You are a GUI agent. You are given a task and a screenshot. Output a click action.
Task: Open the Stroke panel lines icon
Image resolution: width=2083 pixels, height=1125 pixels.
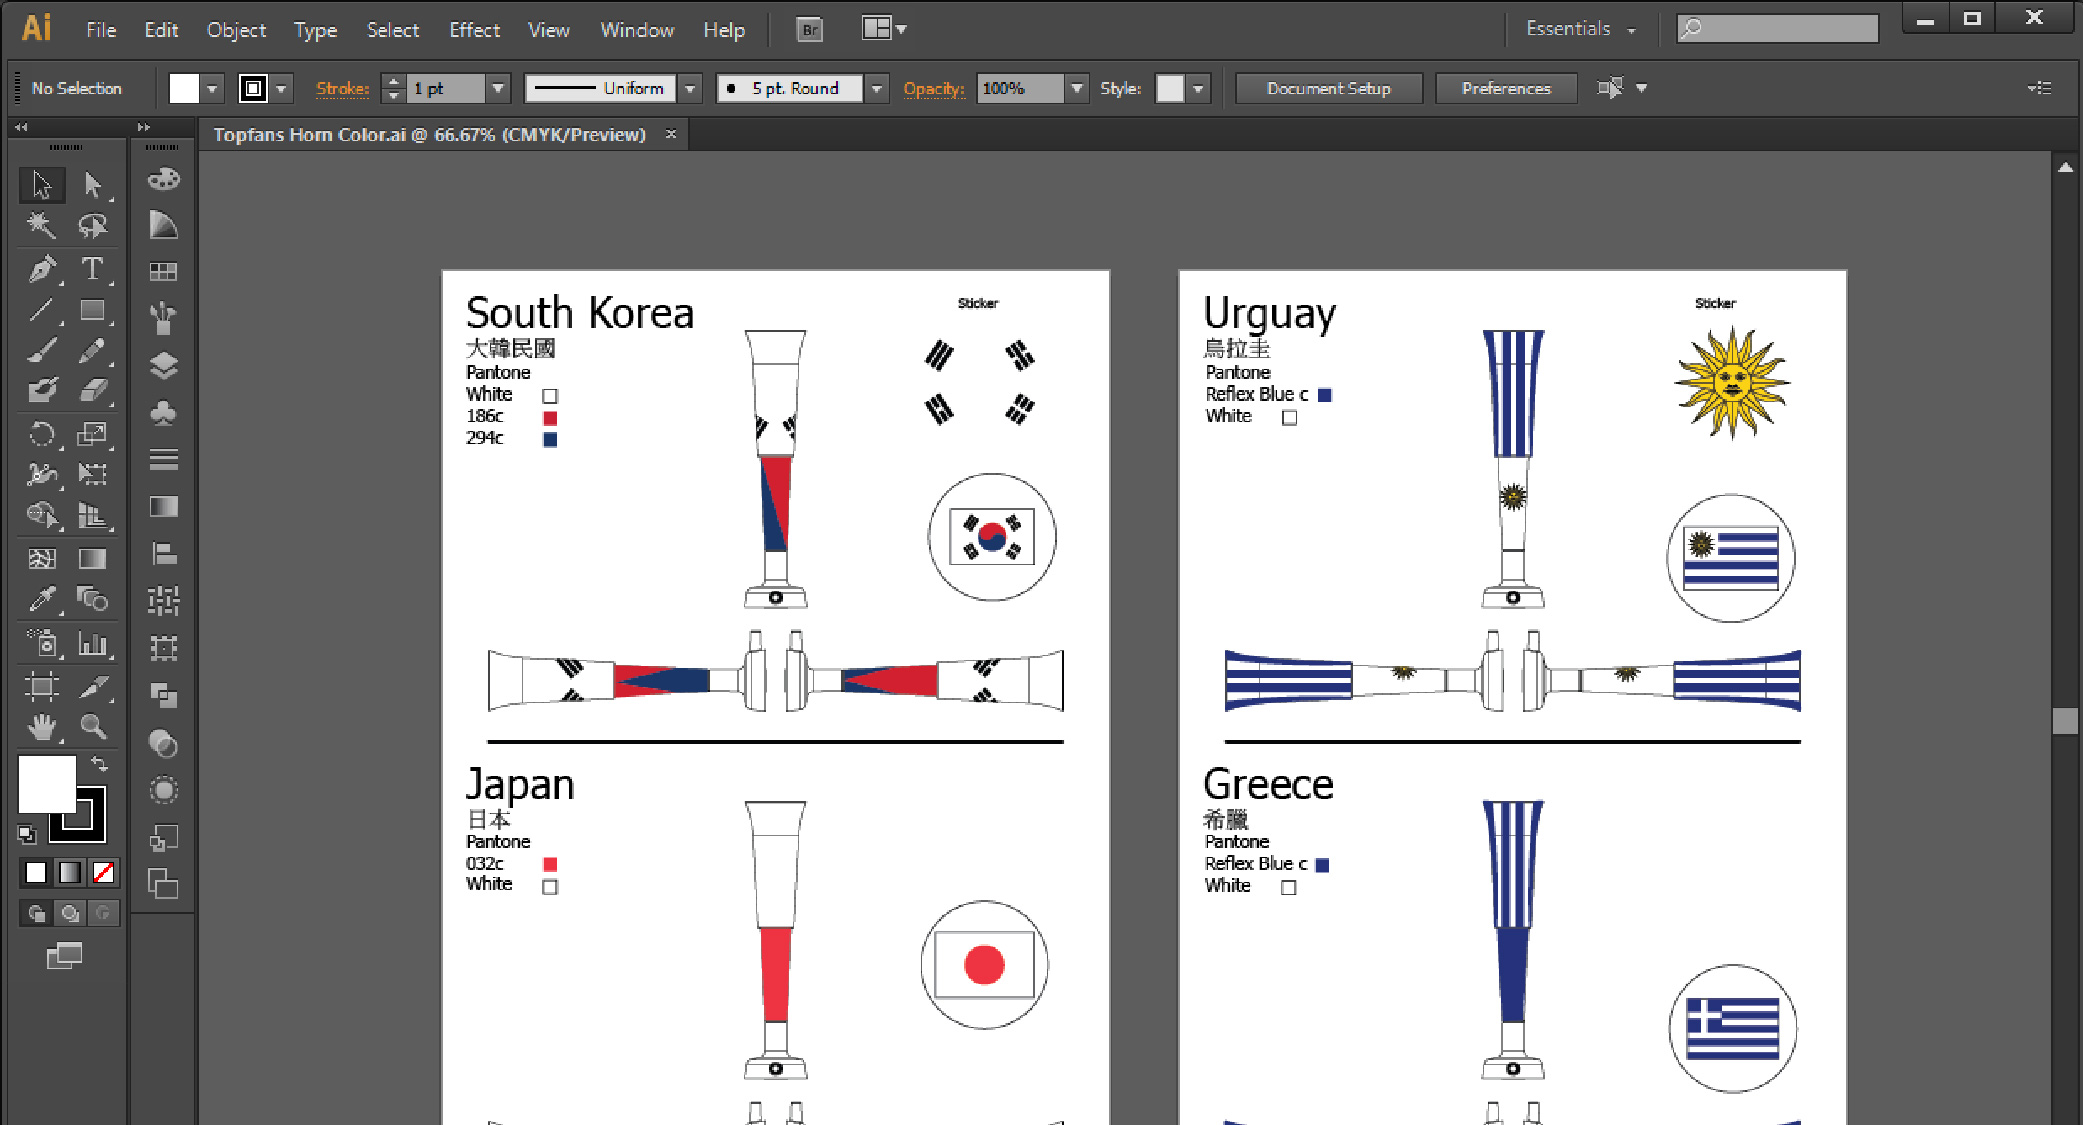(x=163, y=460)
